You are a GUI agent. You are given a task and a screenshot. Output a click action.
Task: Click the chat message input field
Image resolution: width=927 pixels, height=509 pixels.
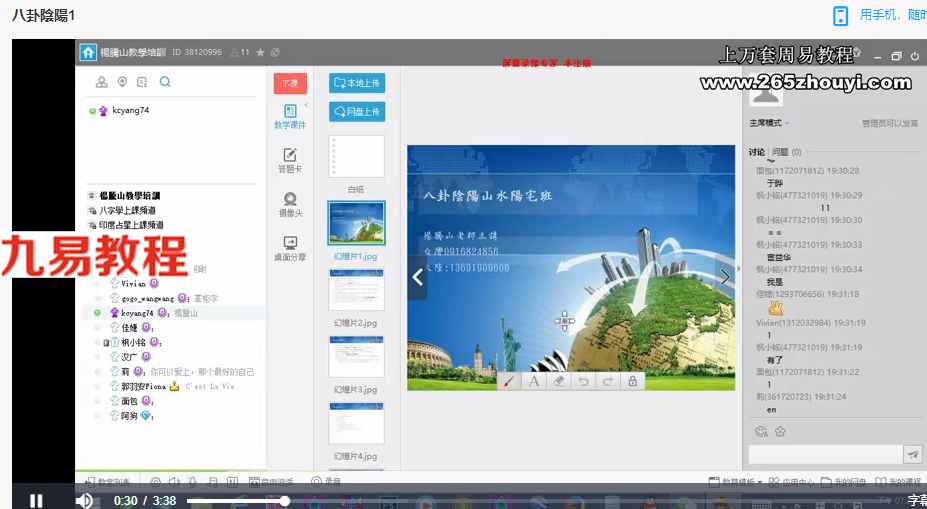point(825,454)
